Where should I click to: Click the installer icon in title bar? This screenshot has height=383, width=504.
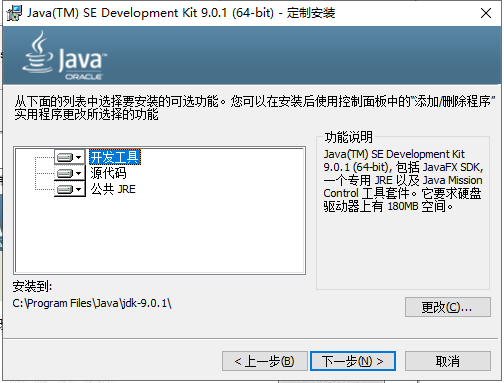[x=14, y=13]
